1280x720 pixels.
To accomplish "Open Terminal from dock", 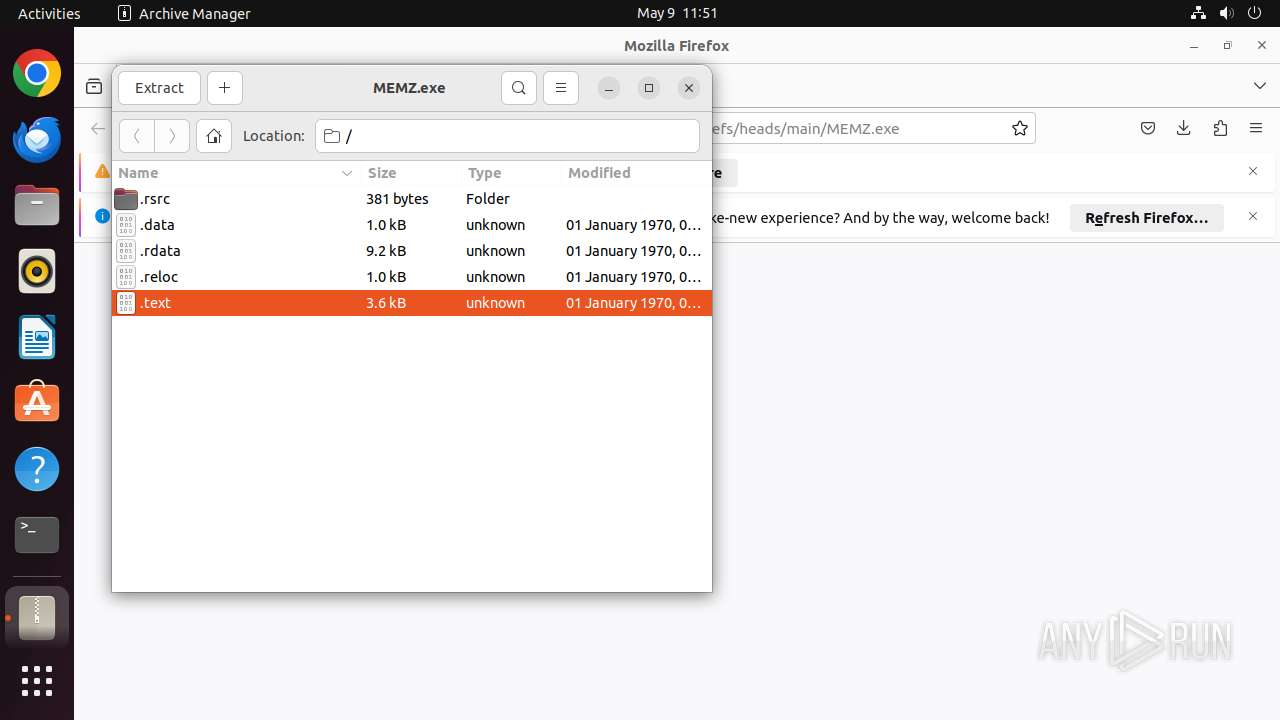I will pos(37,535).
